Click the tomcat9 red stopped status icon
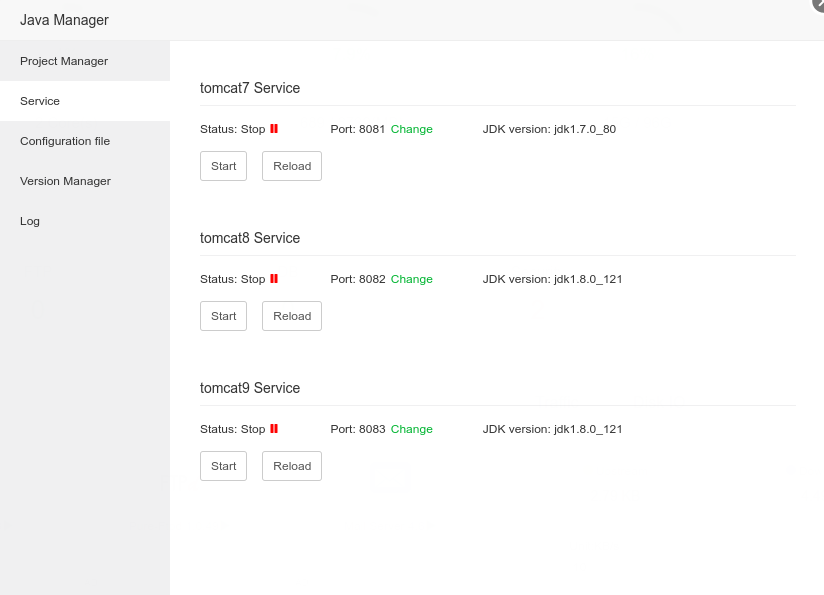 [274, 429]
